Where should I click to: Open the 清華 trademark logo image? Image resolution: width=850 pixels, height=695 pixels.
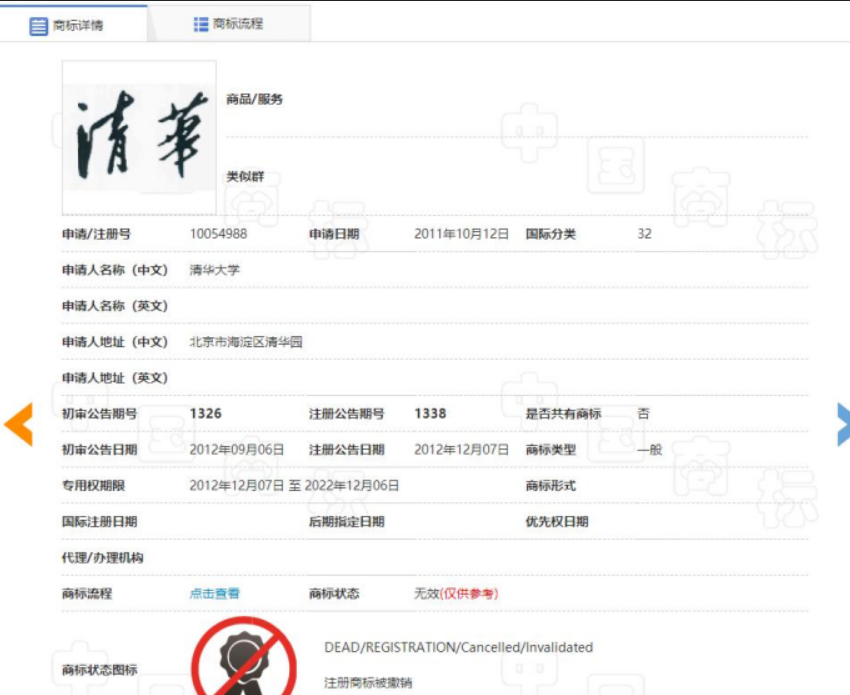(139, 137)
